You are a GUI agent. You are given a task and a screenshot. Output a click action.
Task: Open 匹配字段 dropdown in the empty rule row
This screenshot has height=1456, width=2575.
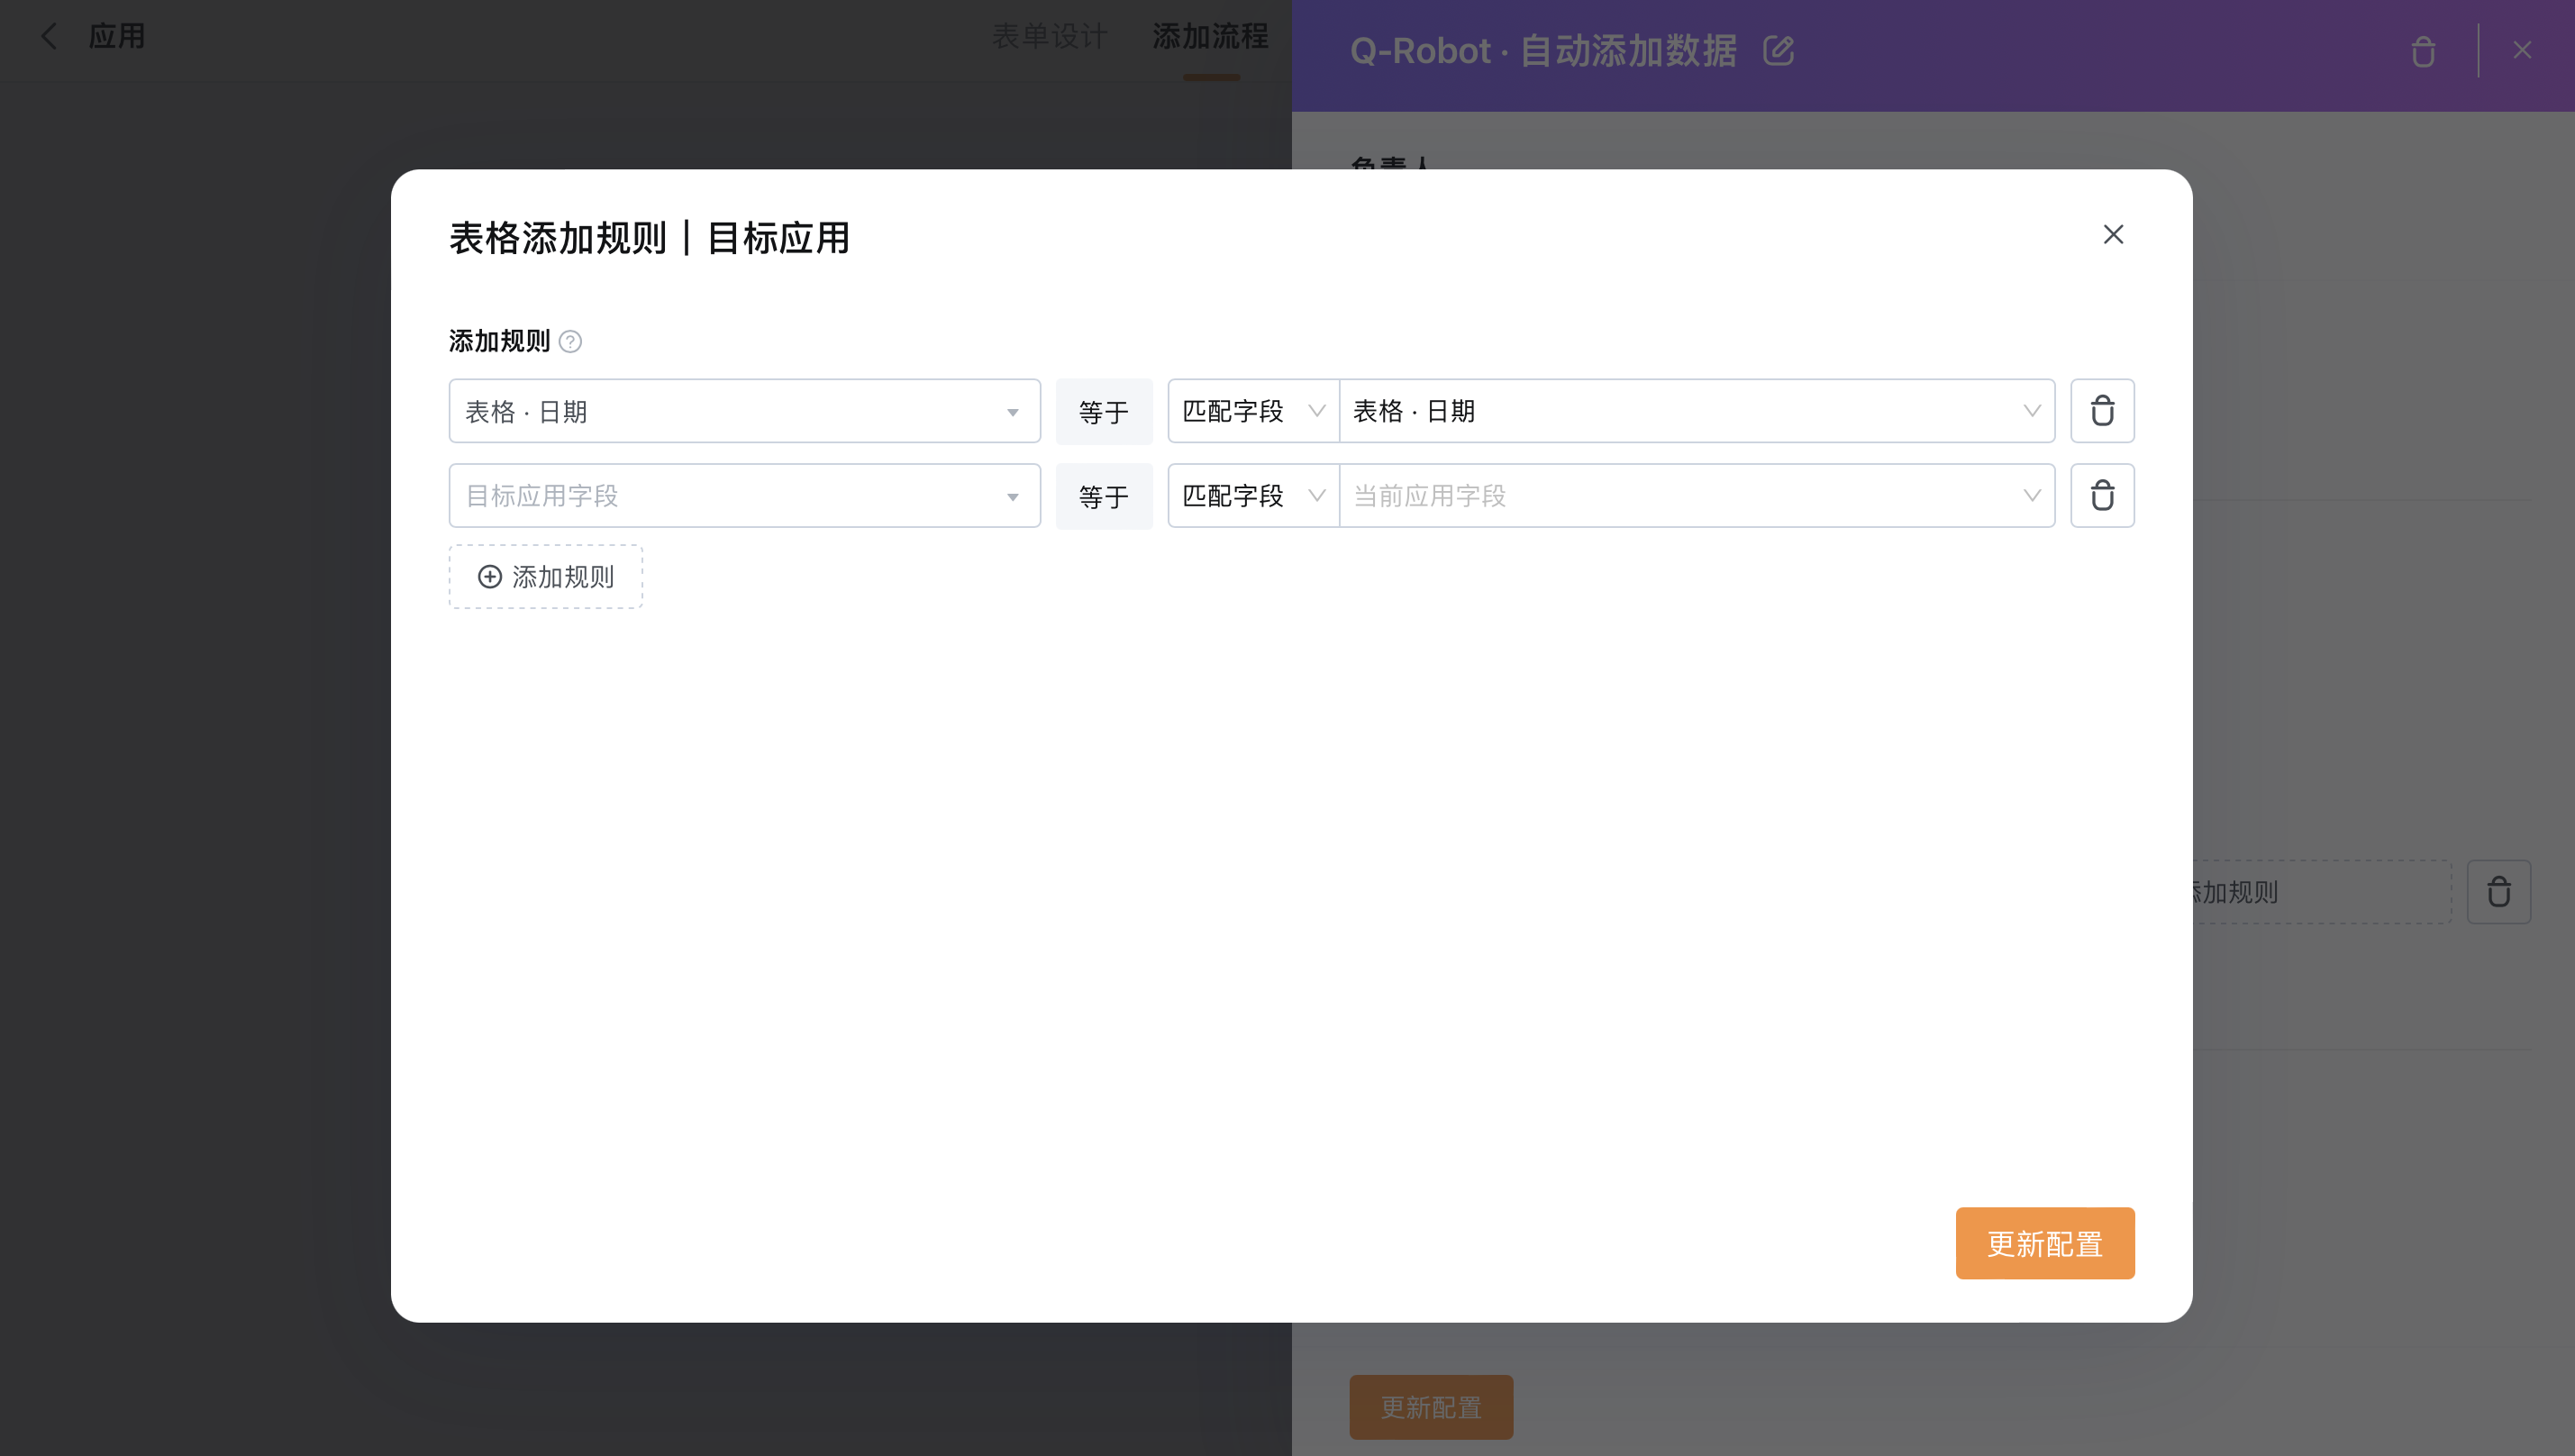point(1253,496)
